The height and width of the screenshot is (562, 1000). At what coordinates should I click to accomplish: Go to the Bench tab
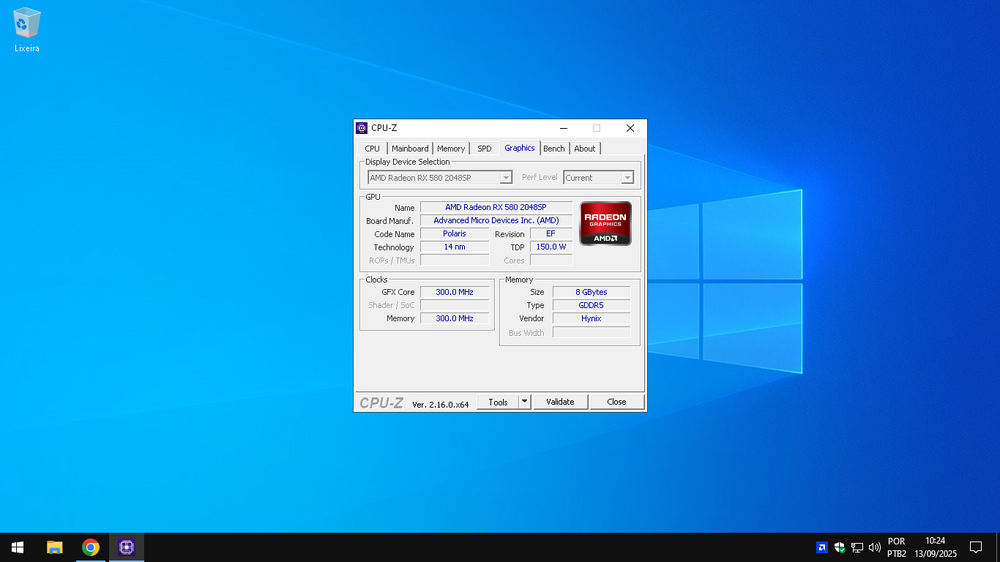click(x=554, y=149)
